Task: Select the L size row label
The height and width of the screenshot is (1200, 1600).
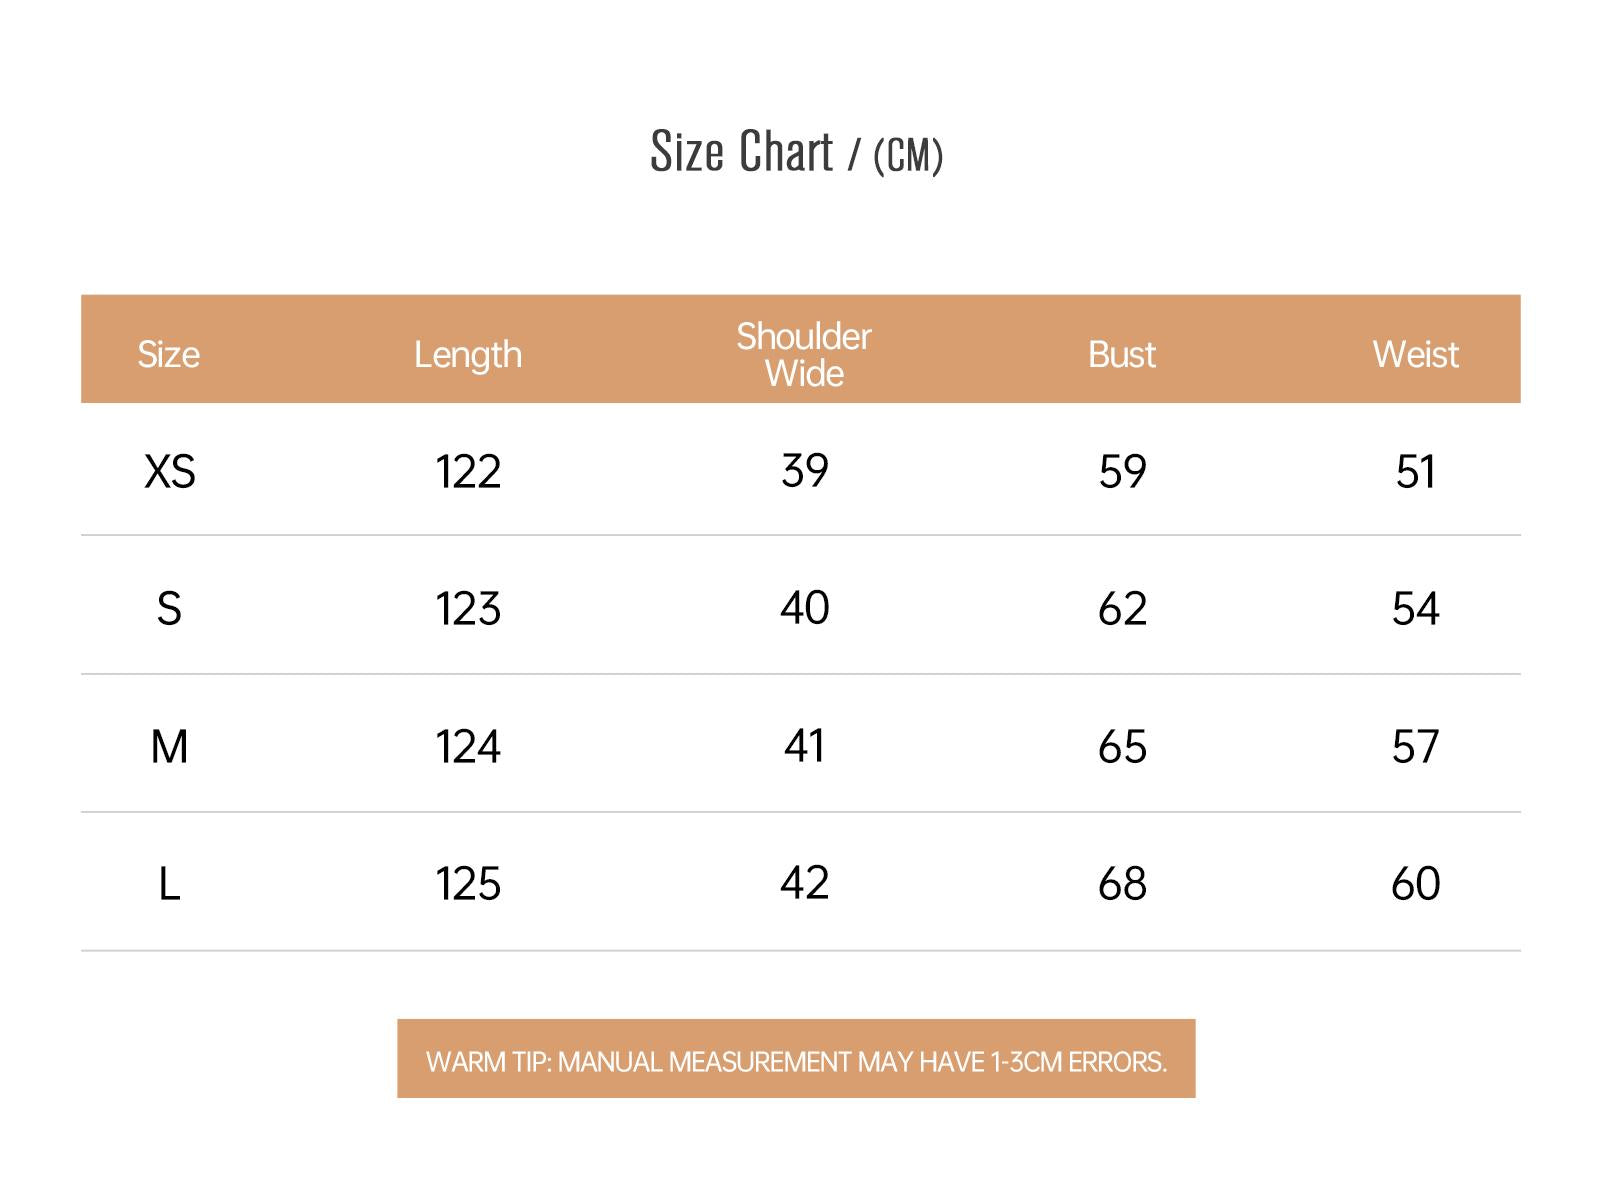Action: tap(169, 884)
